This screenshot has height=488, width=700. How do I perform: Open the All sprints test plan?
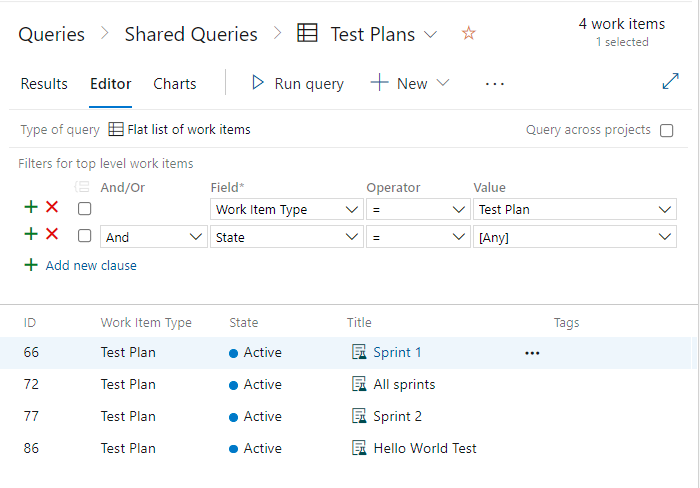(404, 384)
